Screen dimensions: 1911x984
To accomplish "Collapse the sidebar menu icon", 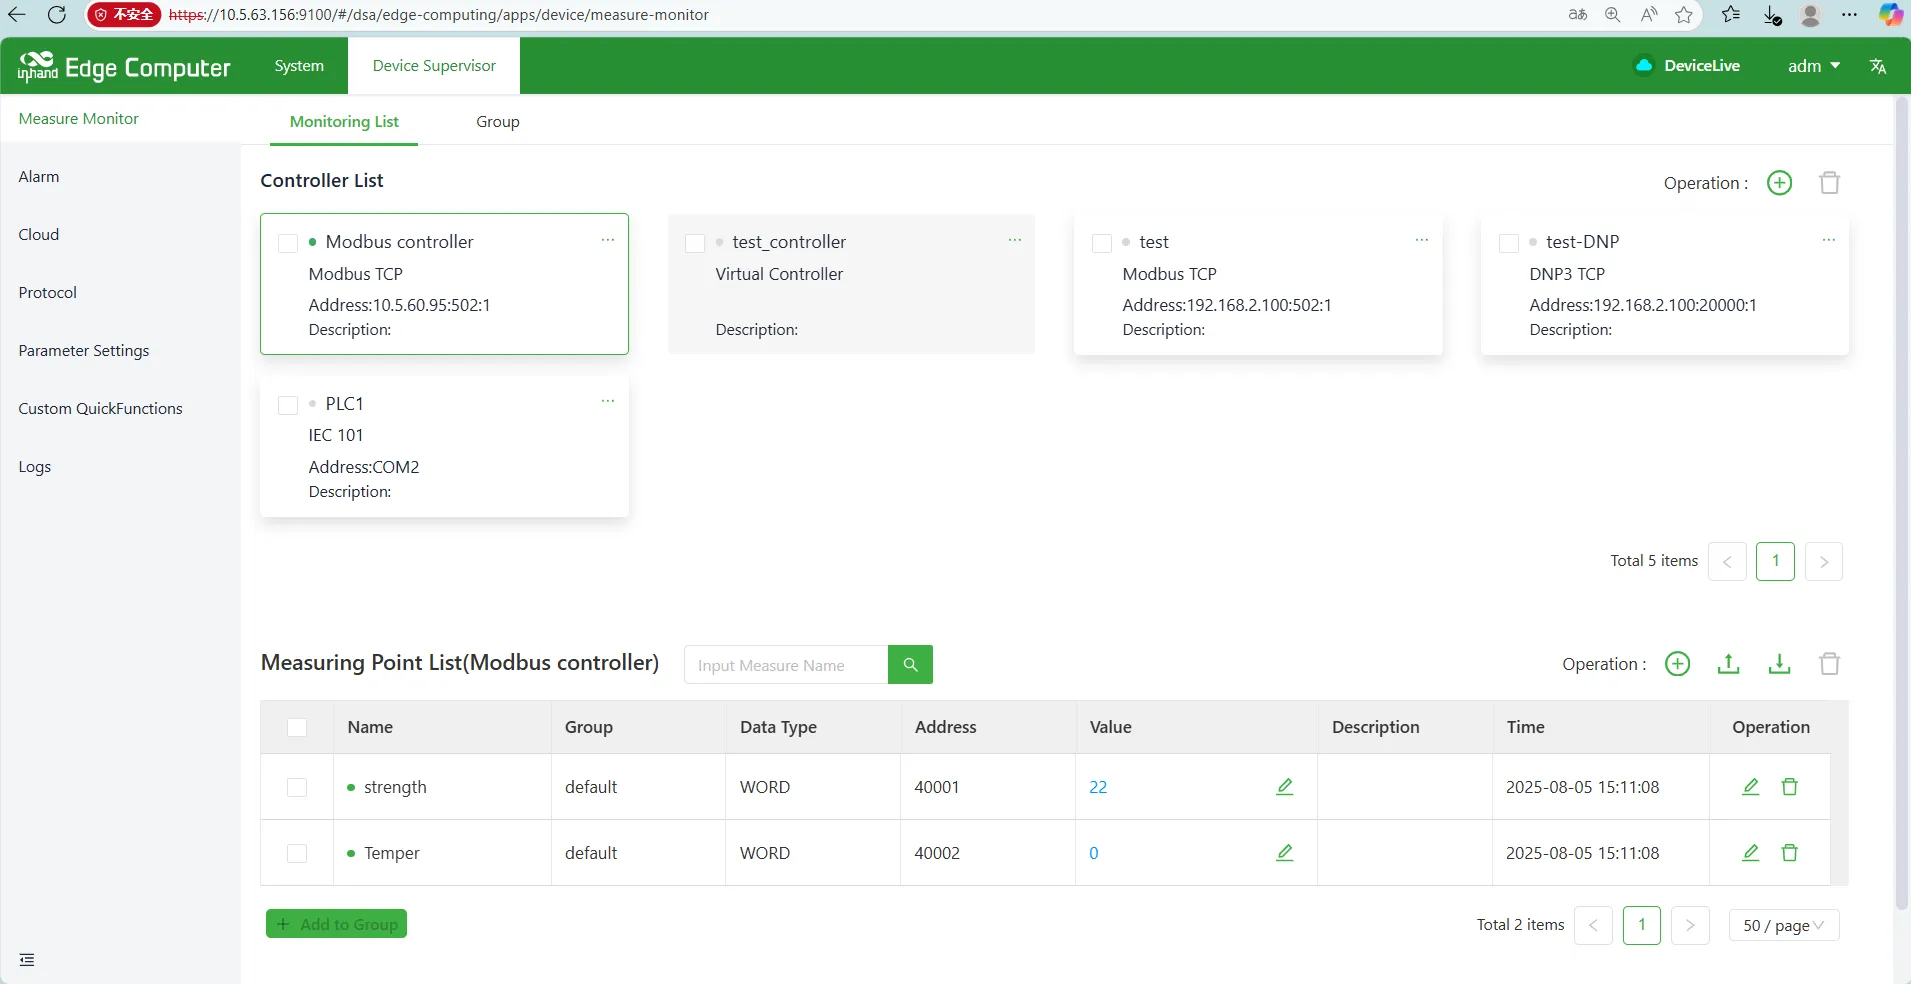I will [27, 960].
